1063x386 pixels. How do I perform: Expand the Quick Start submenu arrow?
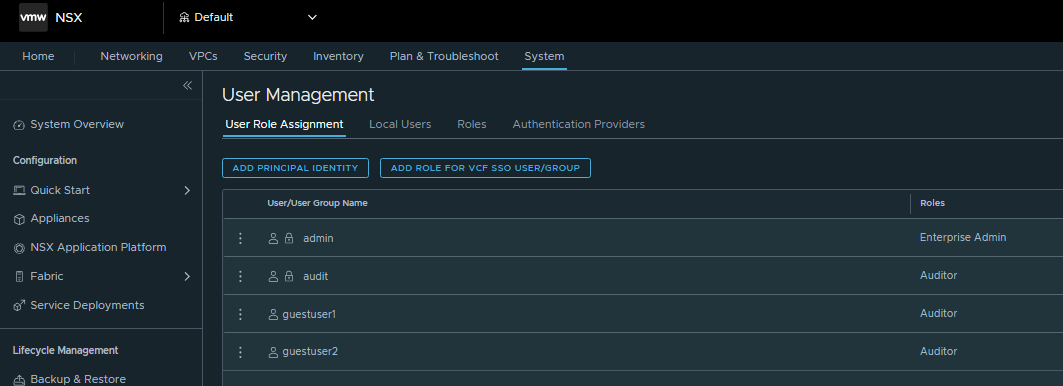(188, 191)
